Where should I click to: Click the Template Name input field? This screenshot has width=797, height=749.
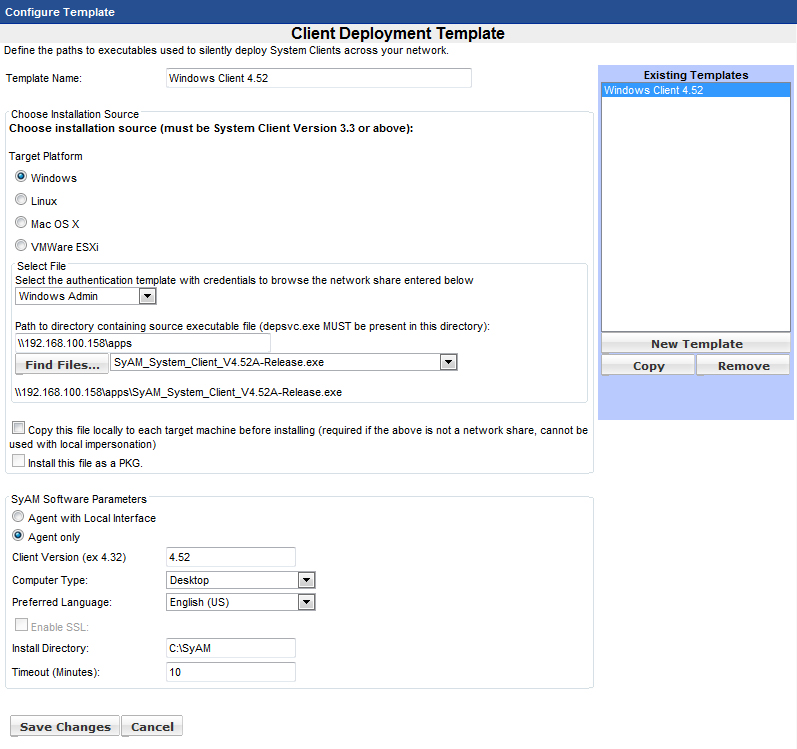pyautogui.click(x=318, y=78)
